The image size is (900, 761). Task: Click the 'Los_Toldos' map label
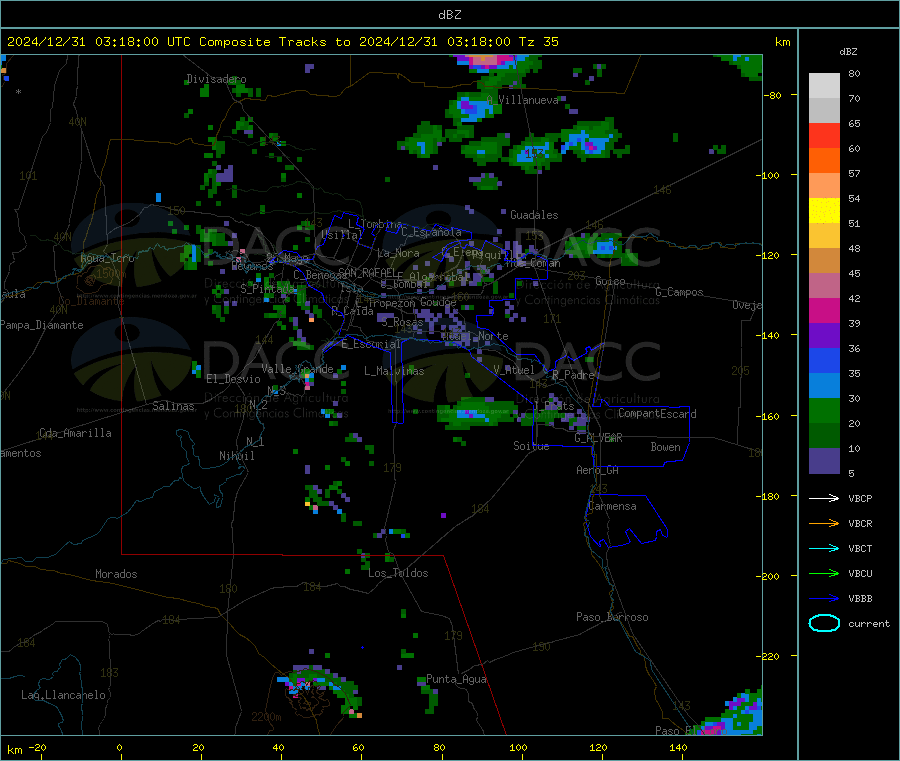click(398, 573)
